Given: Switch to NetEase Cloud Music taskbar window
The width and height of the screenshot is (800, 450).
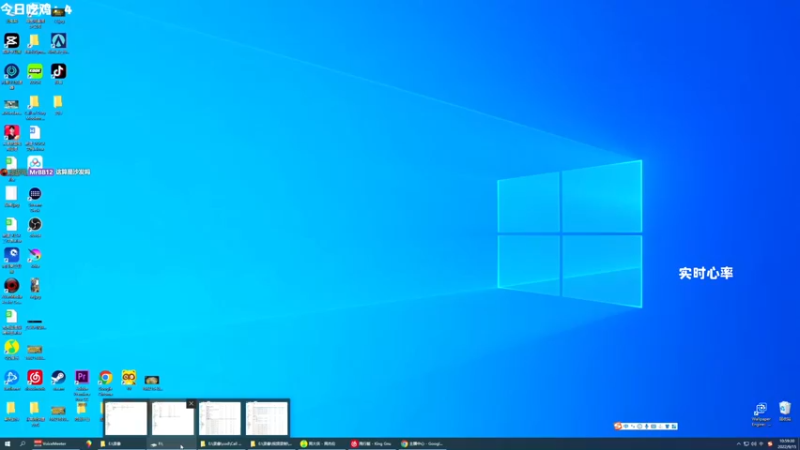Looking at the screenshot, I should 372,444.
